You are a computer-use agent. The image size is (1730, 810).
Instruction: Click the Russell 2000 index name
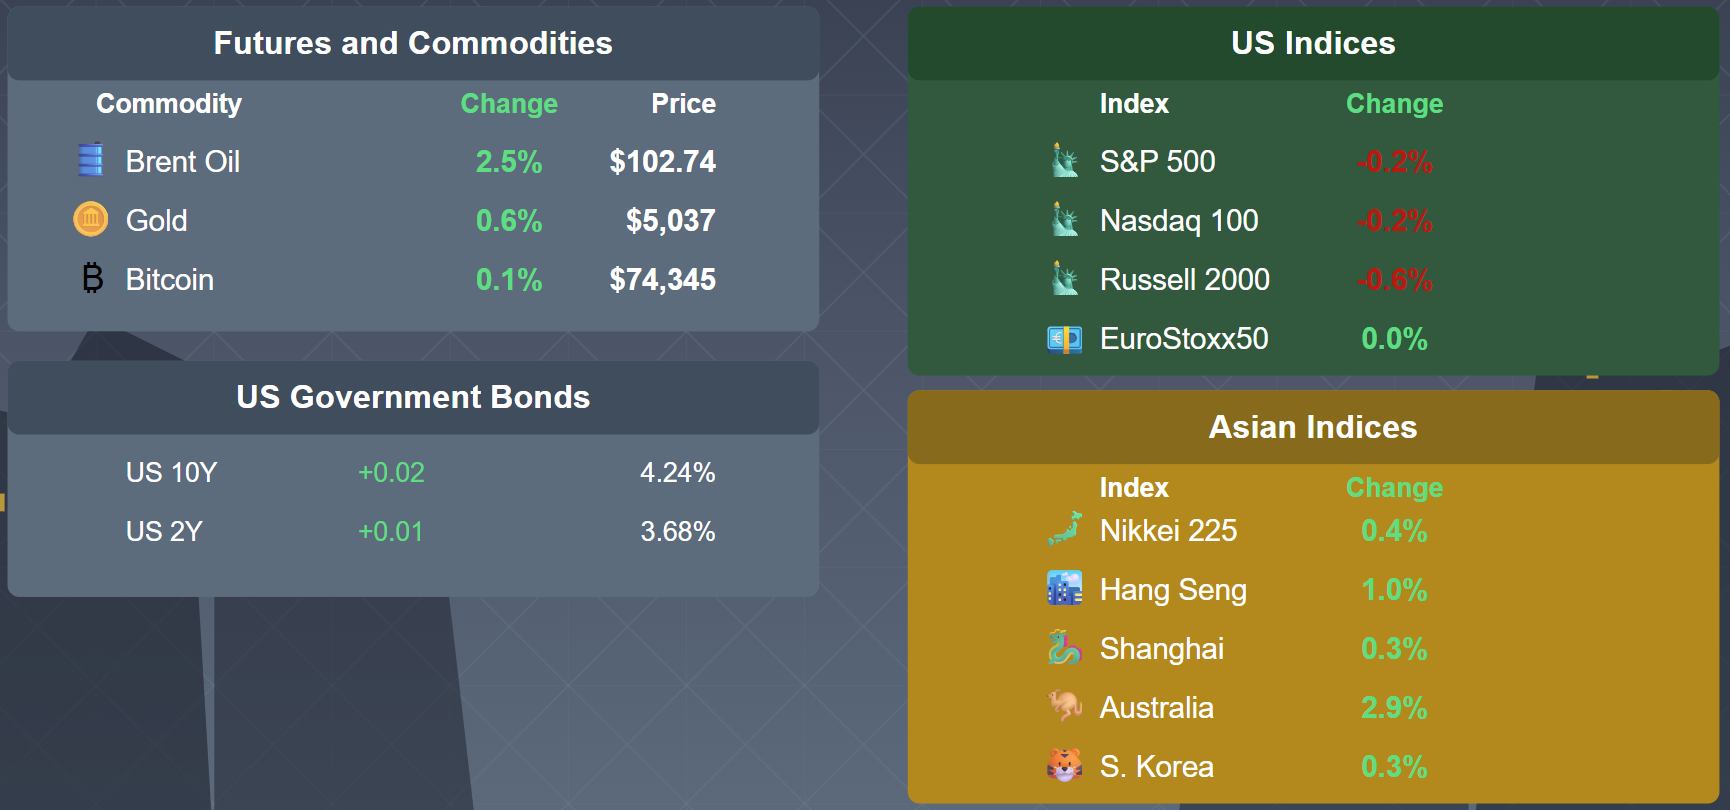point(1185,280)
